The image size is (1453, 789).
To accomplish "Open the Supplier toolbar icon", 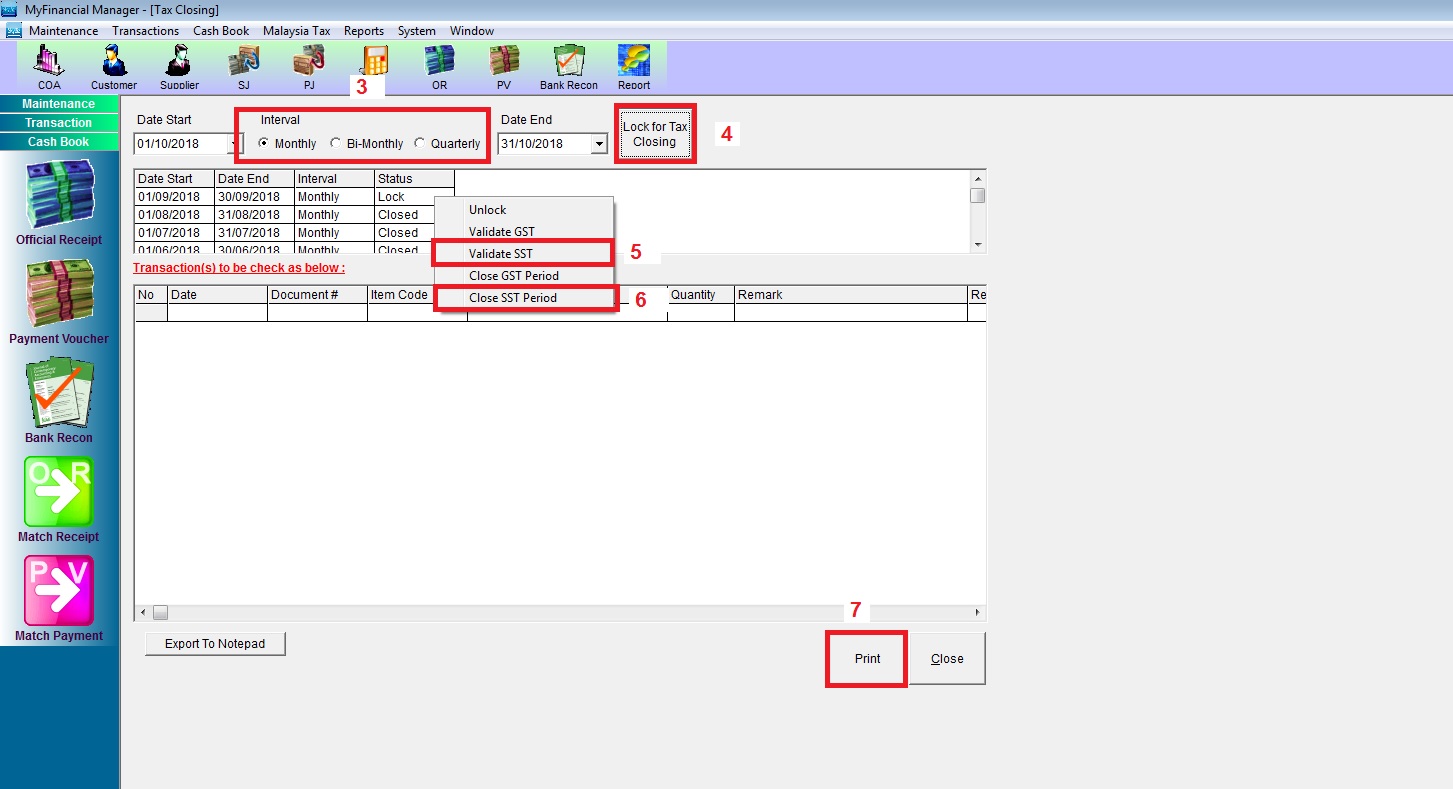I will (x=179, y=66).
